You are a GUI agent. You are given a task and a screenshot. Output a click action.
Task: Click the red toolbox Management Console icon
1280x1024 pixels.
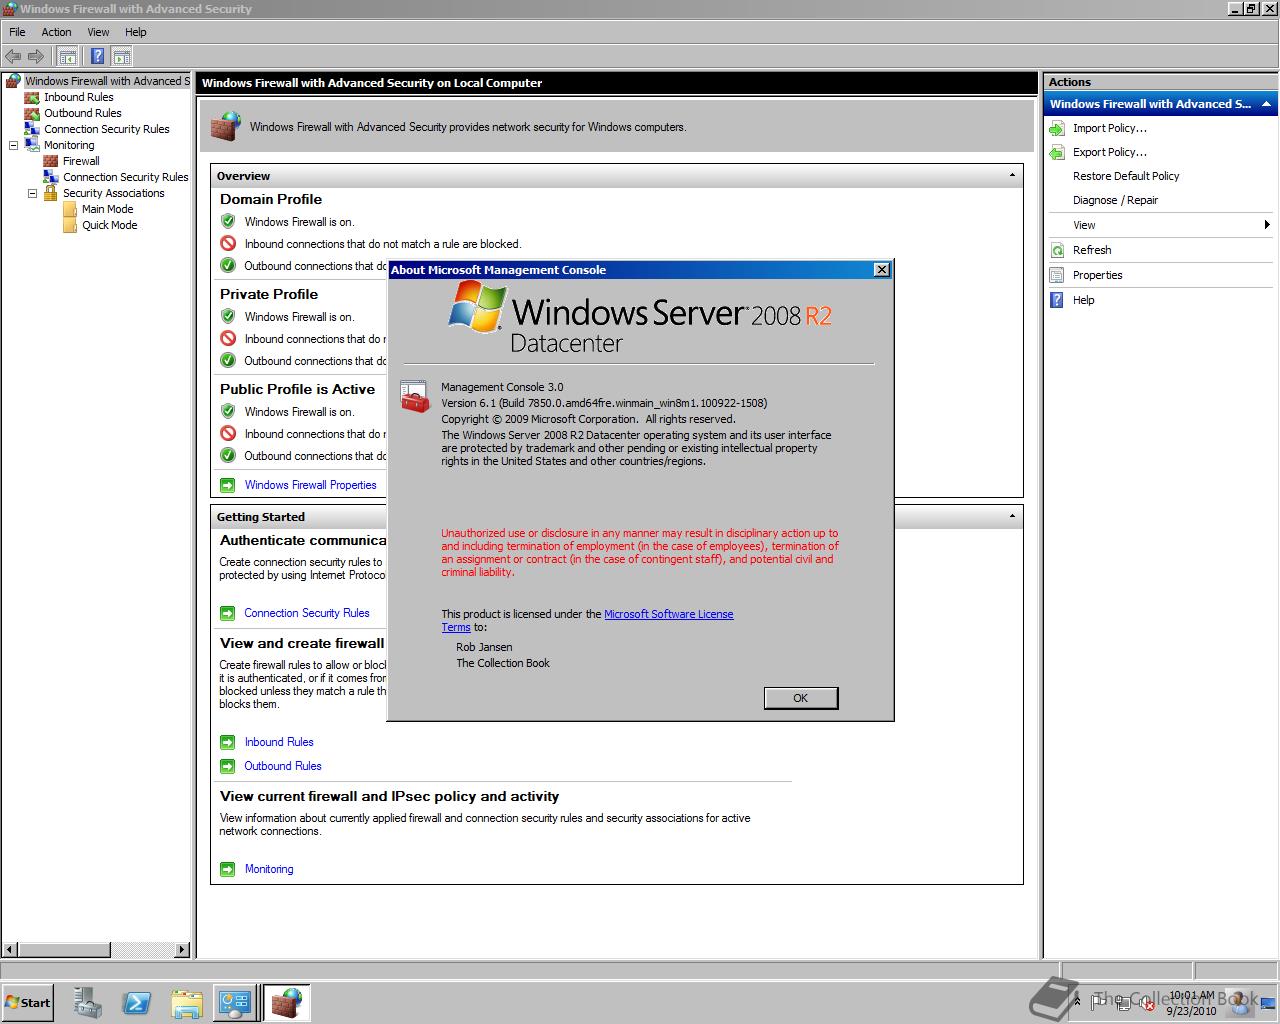pos(415,397)
